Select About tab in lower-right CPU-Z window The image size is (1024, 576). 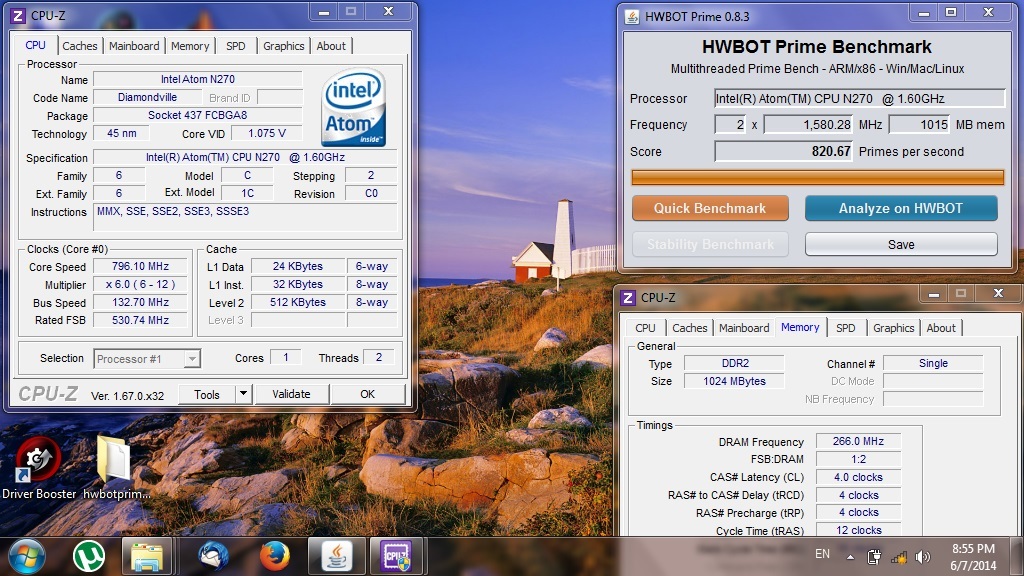pos(940,328)
